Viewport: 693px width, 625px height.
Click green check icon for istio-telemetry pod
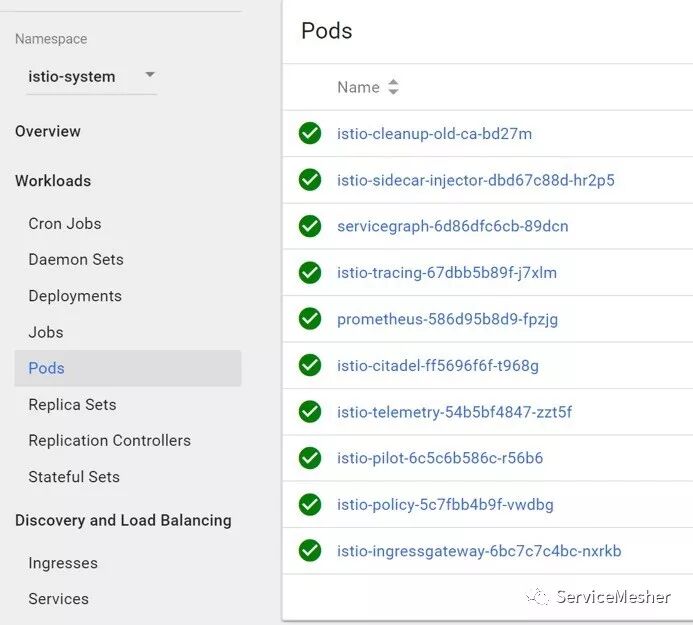tap(310, 412)
